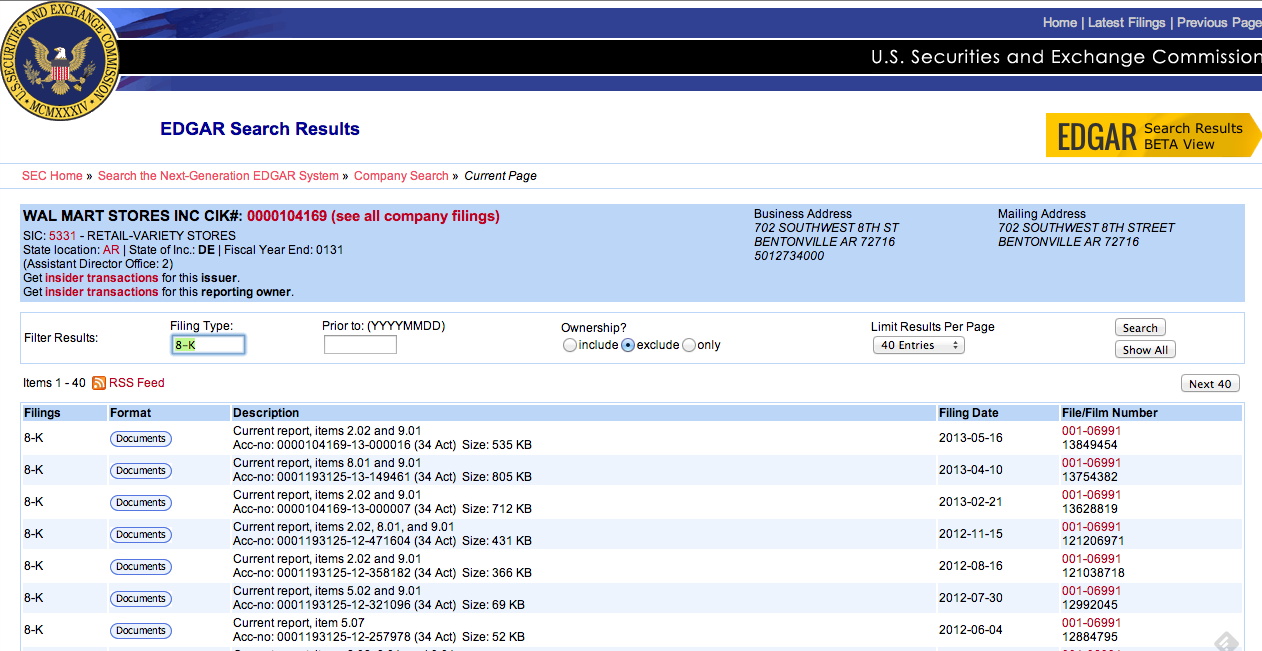Follow the Search the Next-Generation EDGAR System breadcrumb
The height and width of the screenshot is (651, 1262).
click(x=218, y=176)
